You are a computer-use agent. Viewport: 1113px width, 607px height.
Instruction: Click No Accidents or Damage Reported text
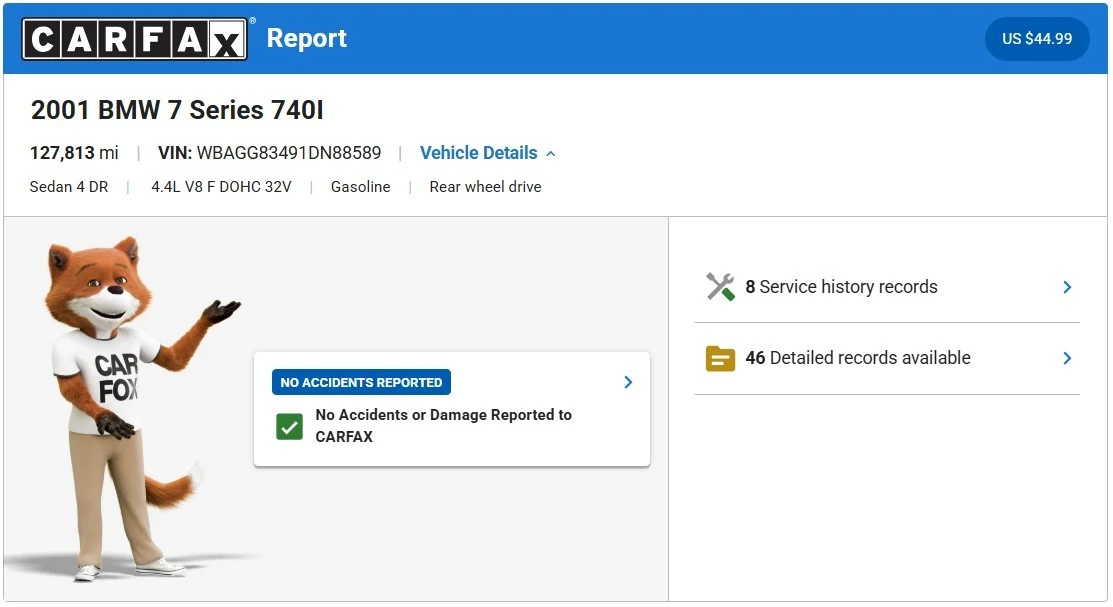point(444,425)
